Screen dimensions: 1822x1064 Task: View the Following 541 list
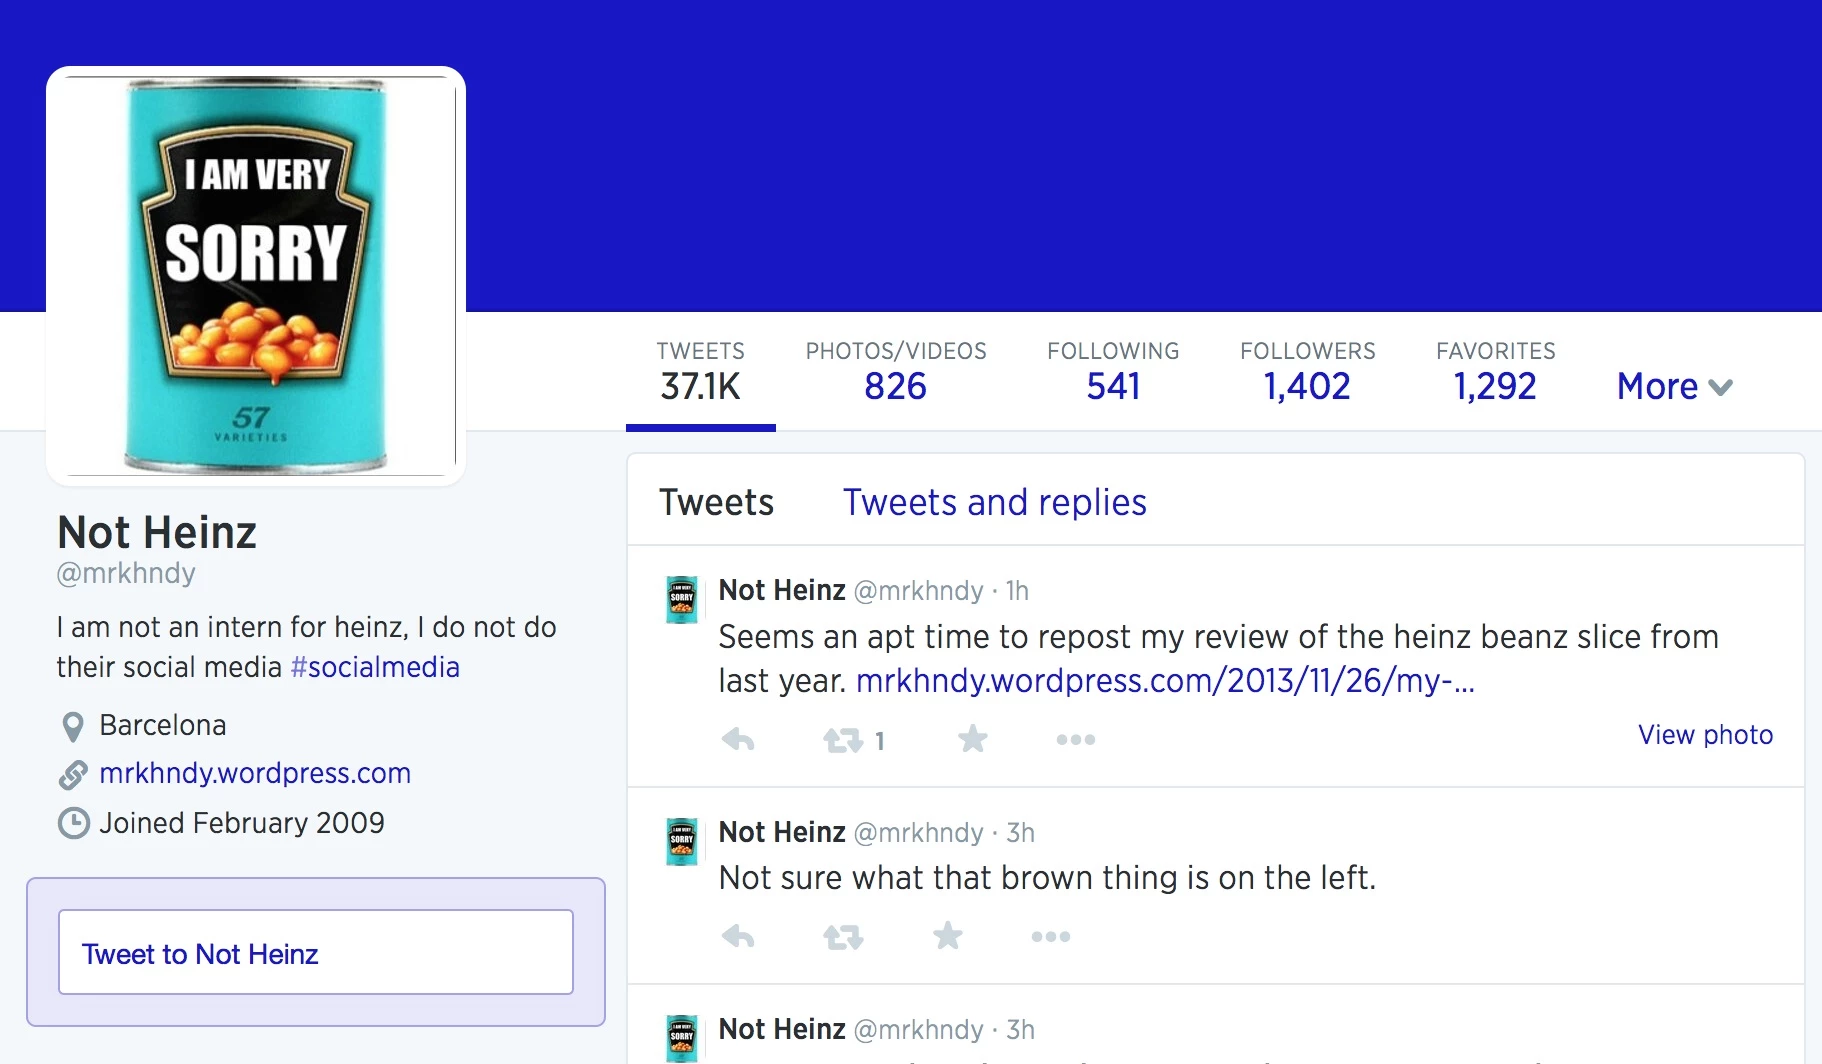[1113, 372]
